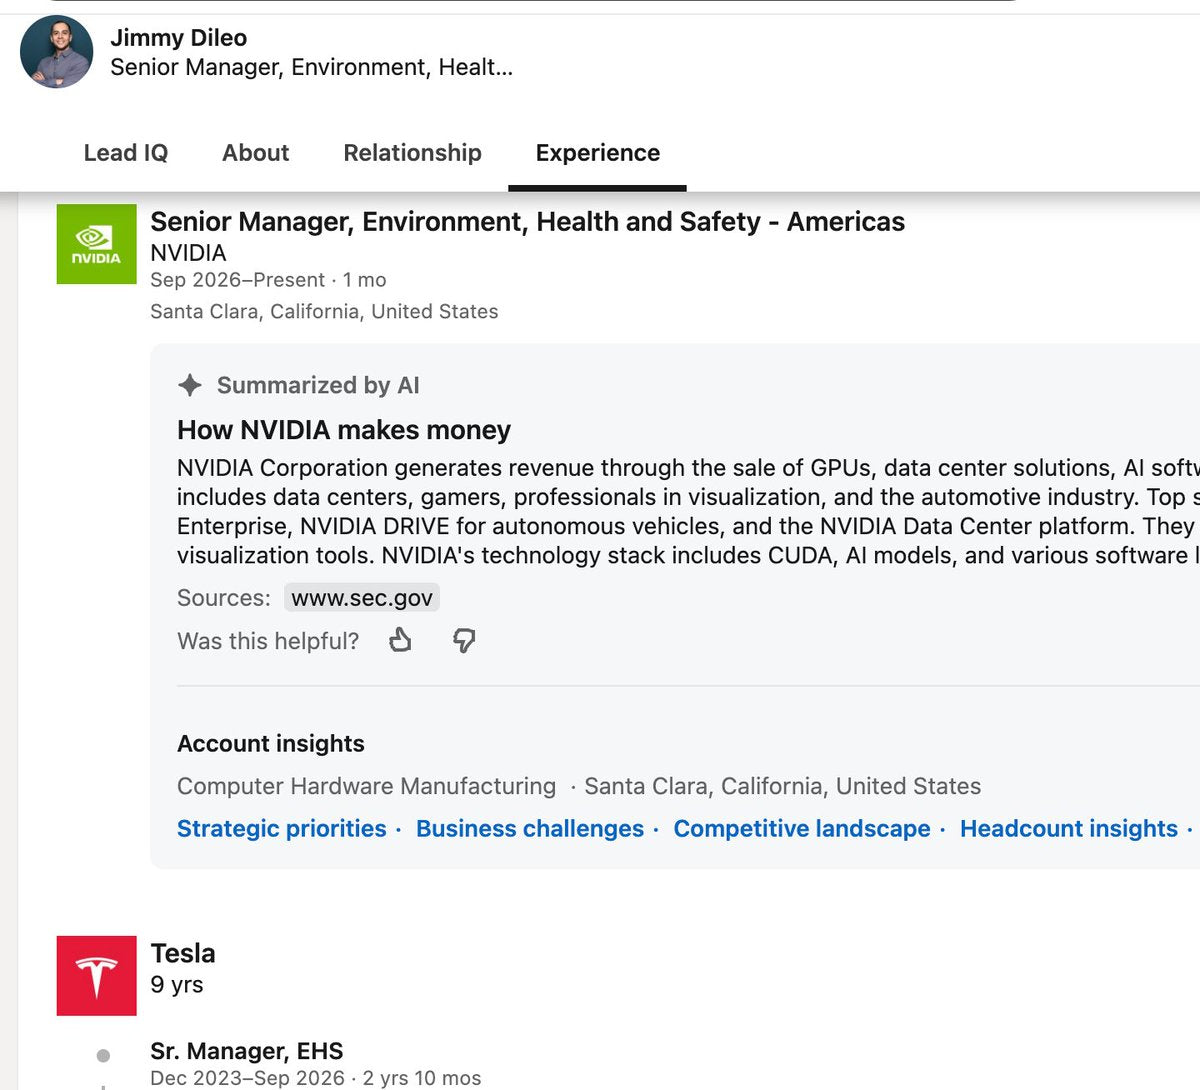Click the thumbs down not helpful icon
Viewport: 1200px width, 1090px height.
(464, 640)
